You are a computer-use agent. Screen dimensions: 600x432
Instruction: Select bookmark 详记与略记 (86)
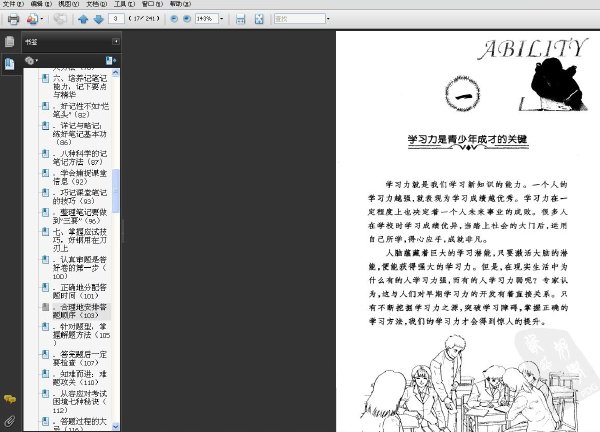[x=80, y=134]
